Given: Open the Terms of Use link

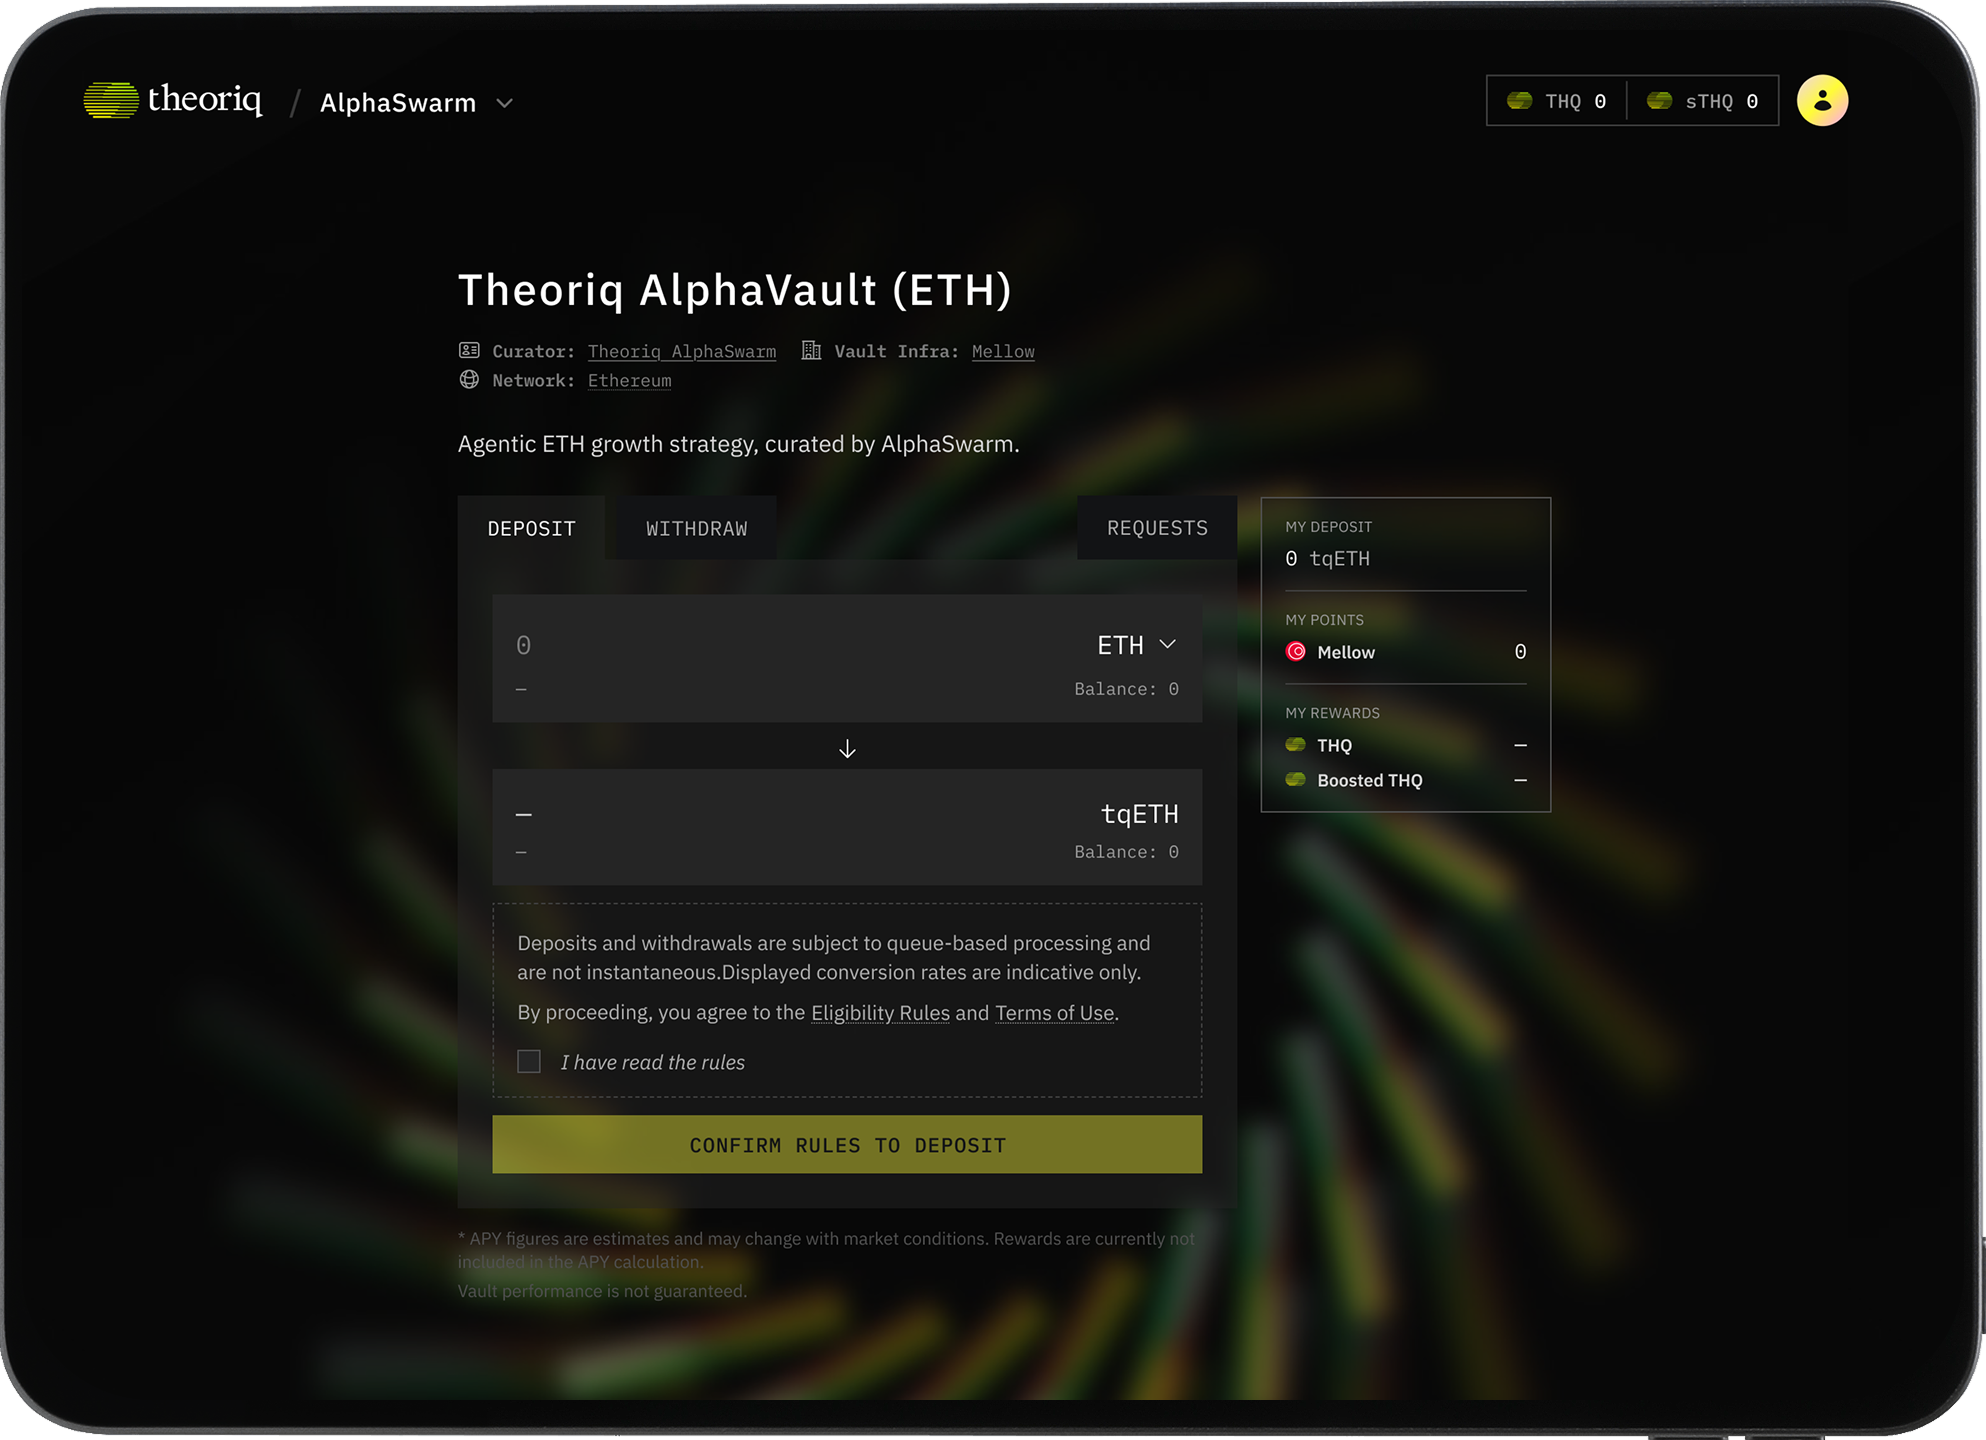Looking at the screenshot, I should (x=1054, y=1013).
